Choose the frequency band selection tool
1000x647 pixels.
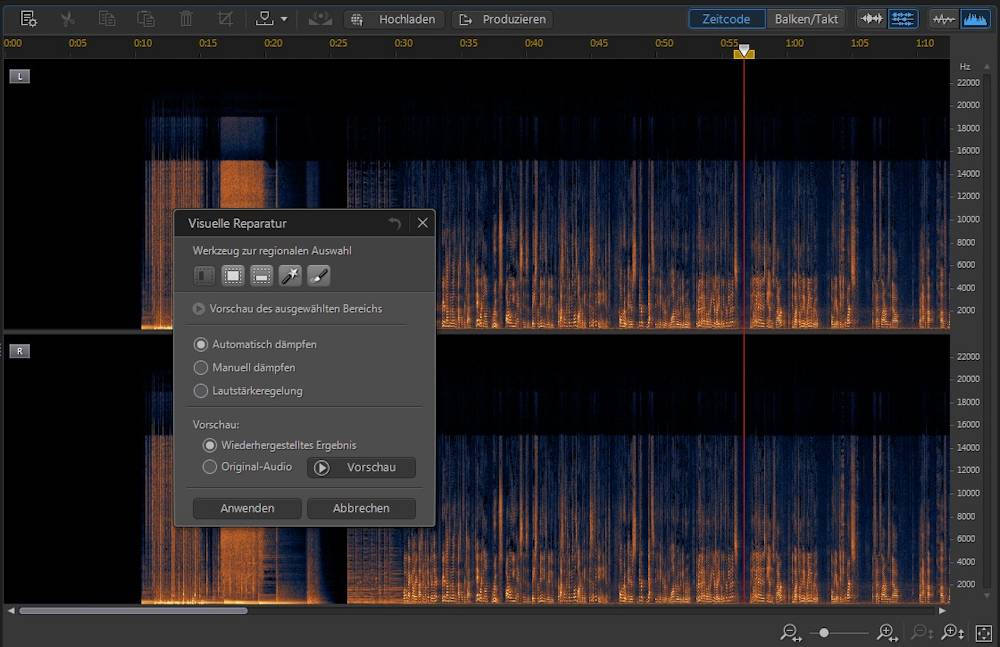261,275
